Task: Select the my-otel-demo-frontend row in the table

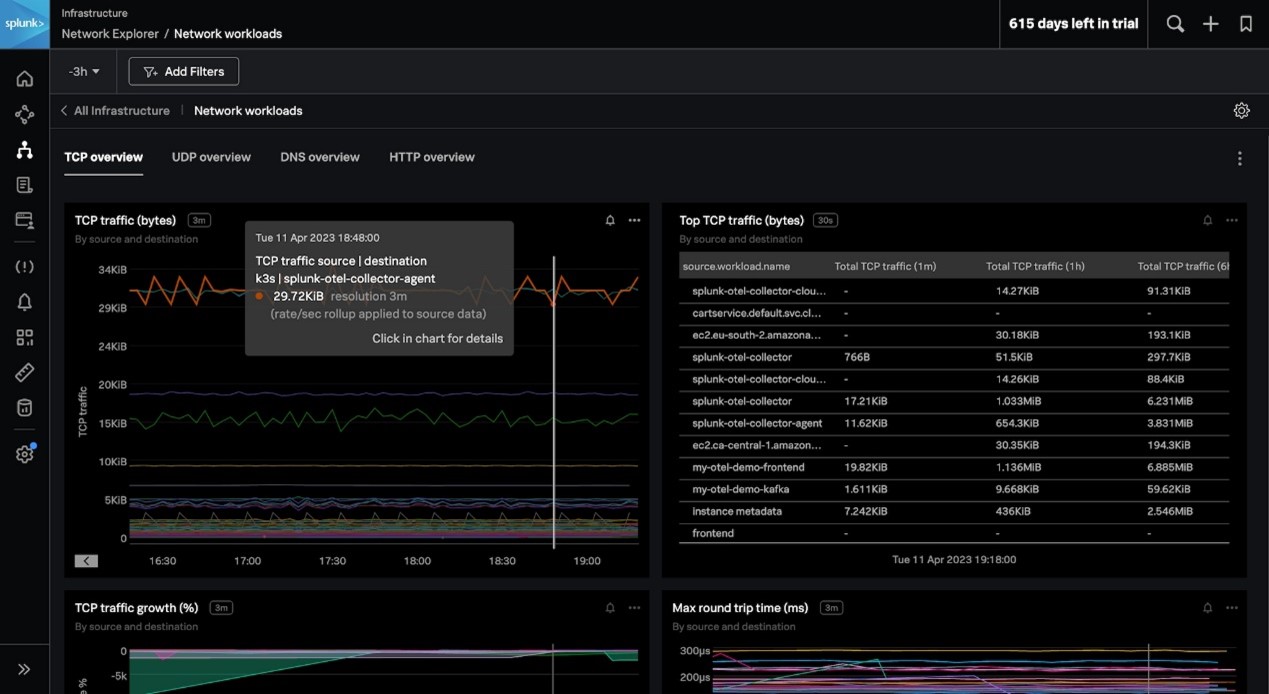Action: [748, 467]
